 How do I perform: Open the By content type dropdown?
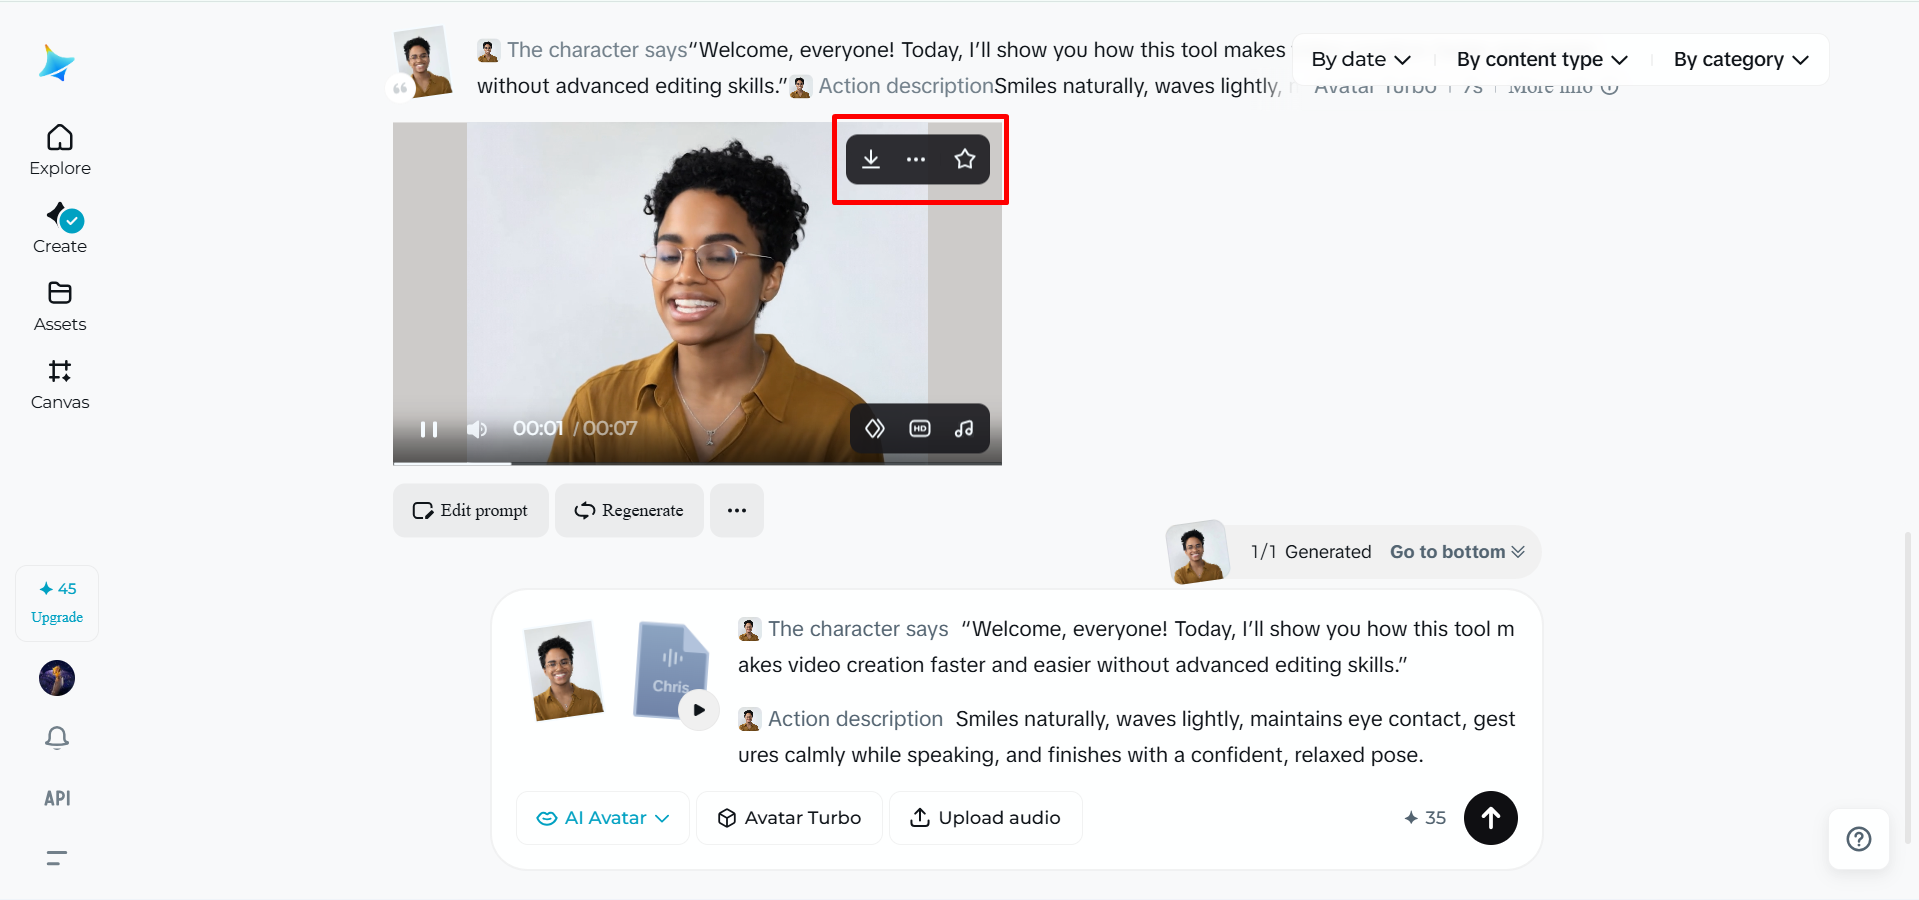pos(1542,60)
